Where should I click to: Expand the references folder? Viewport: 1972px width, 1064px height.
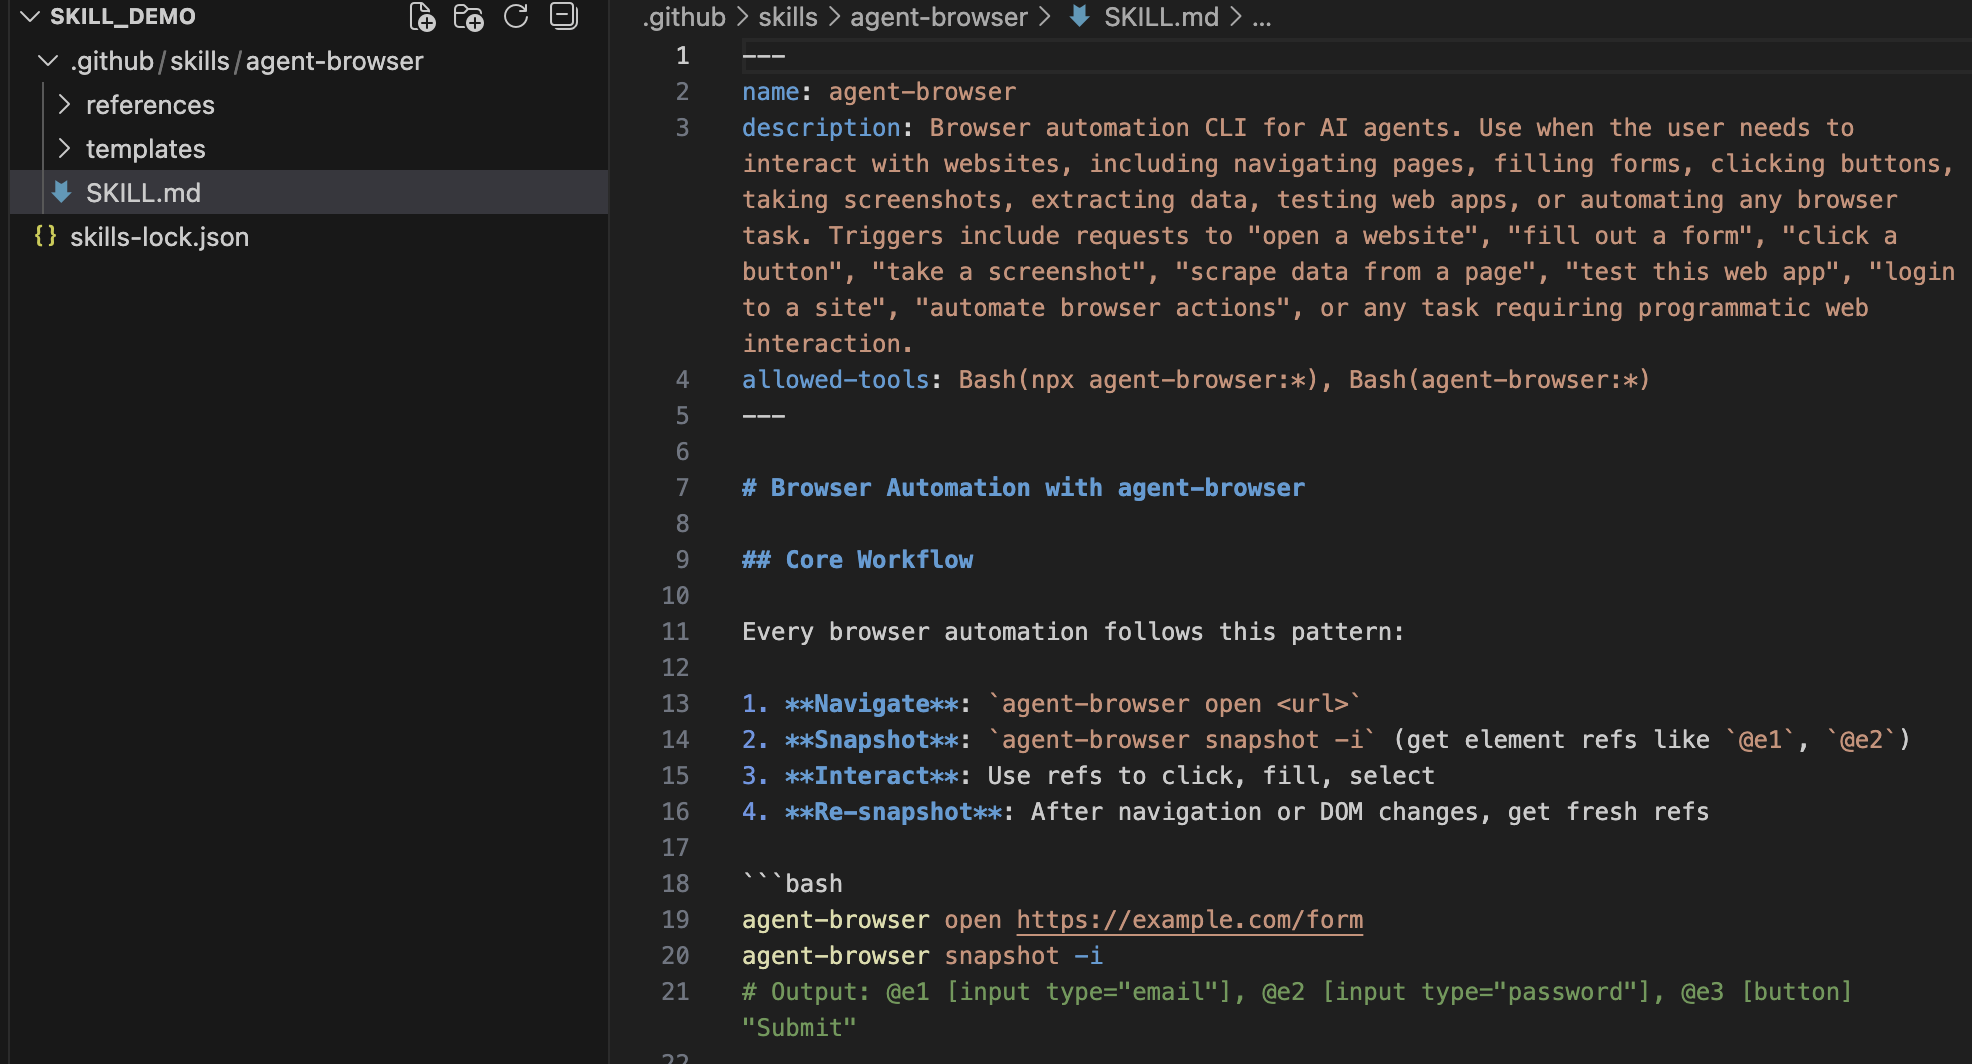pyautogui.click(x=65, y=105)
